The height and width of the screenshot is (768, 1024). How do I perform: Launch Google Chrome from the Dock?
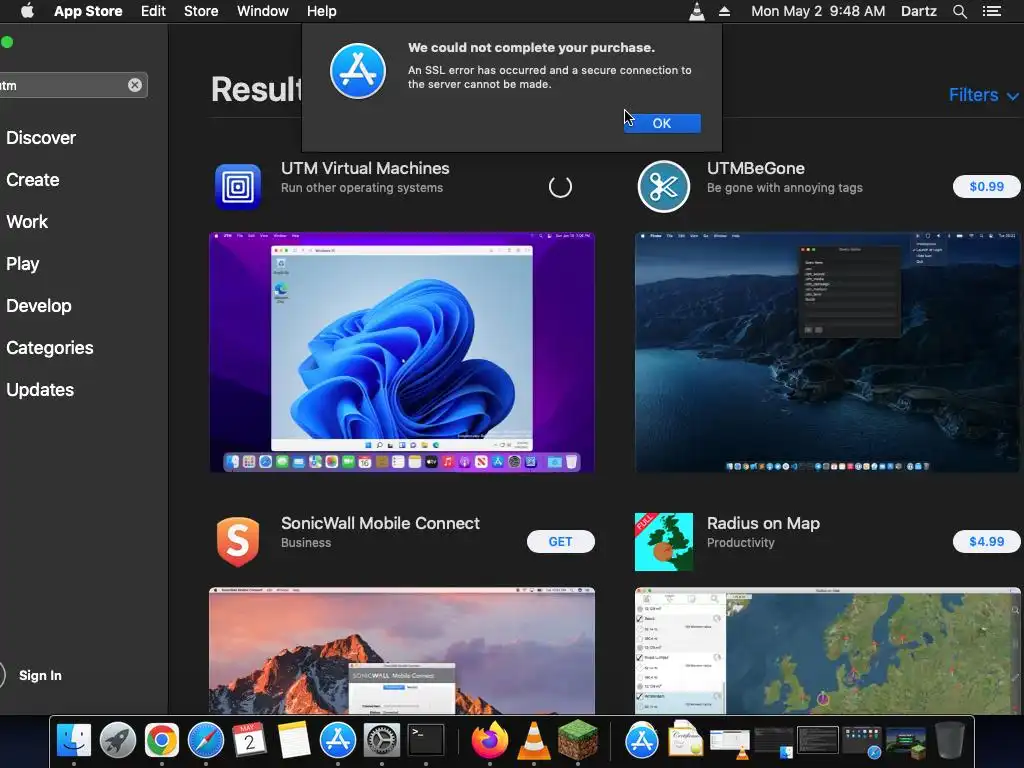pyautogui.click(x=161, y=741)
